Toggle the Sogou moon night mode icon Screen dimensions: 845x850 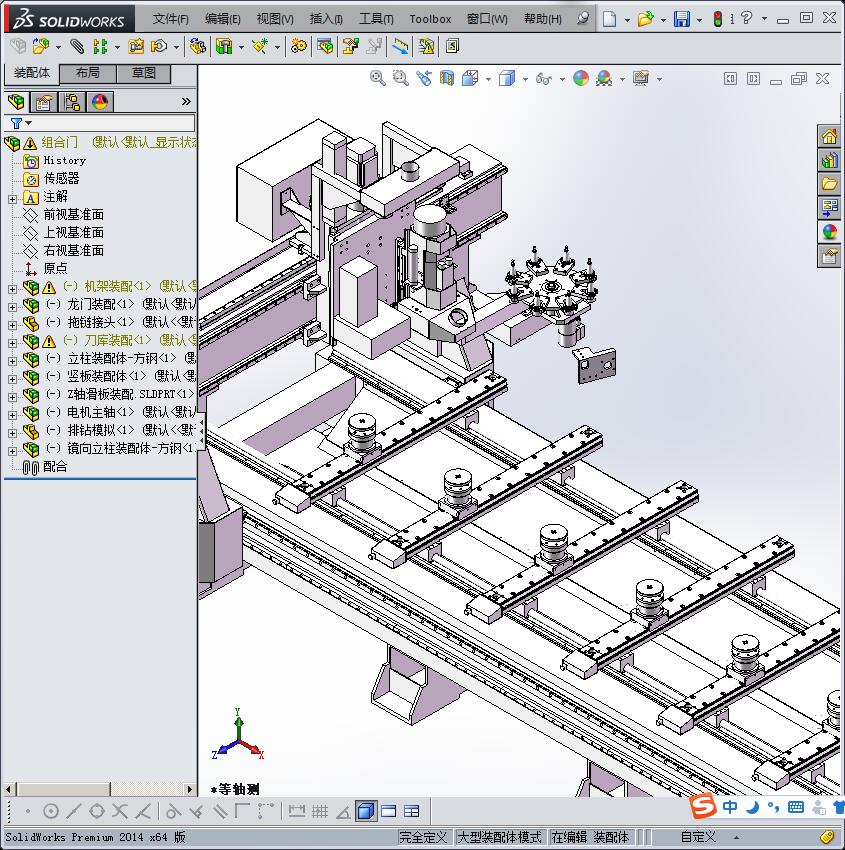point(752,807)
